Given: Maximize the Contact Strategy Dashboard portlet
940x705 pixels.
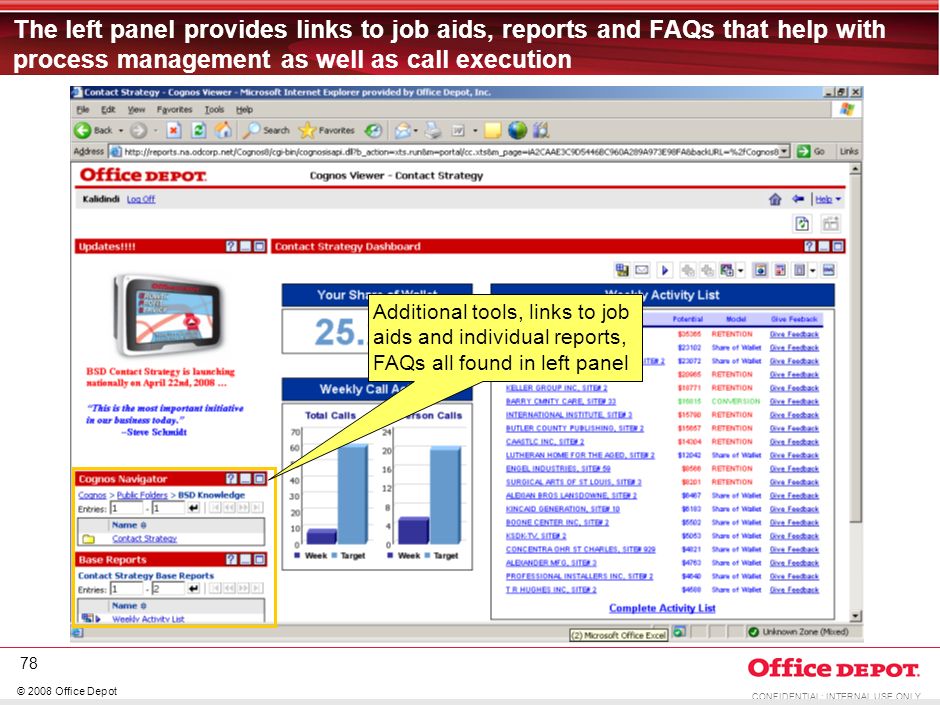Looking at the screenshot, I should coord(838,246).
